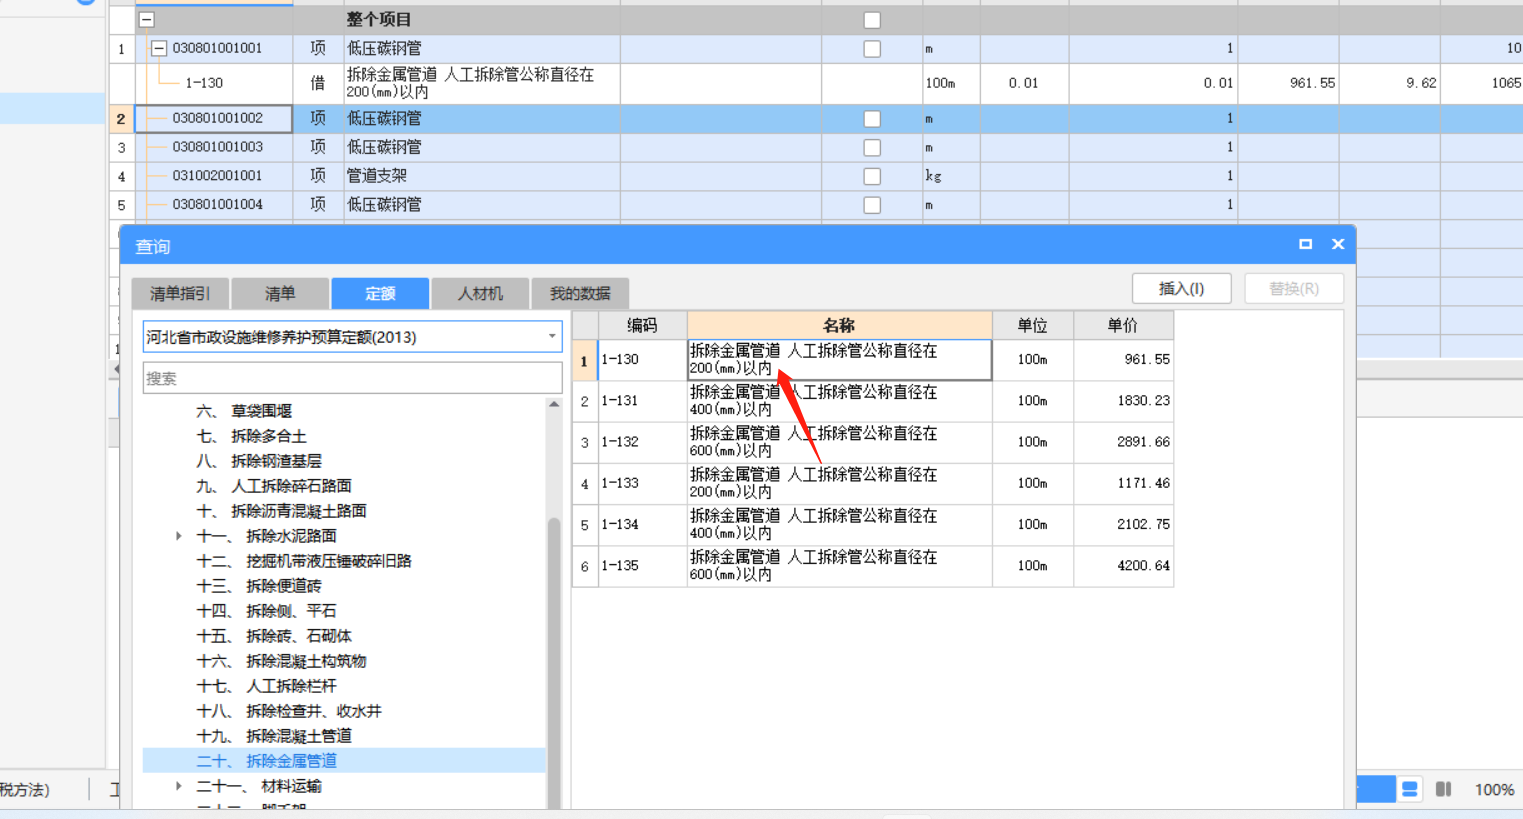Image resolution: width=1523 pixels, height=819 pixels.
Task: Tick checkbox for row 030801001003
Action: tap(872, 148)
